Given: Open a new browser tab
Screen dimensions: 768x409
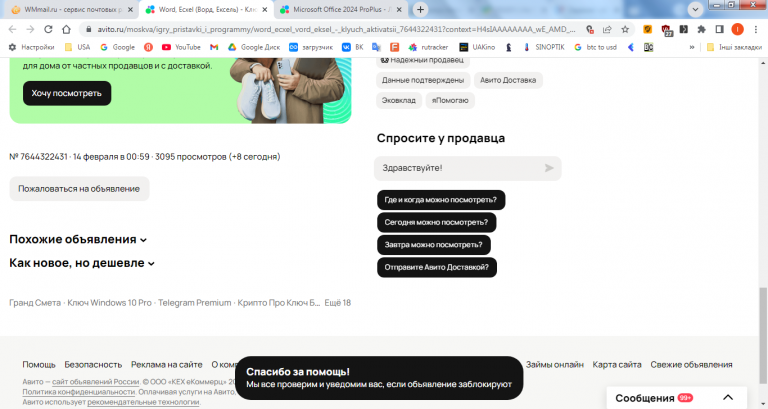Looking at the screenshot, I should (x=420, y=9).
